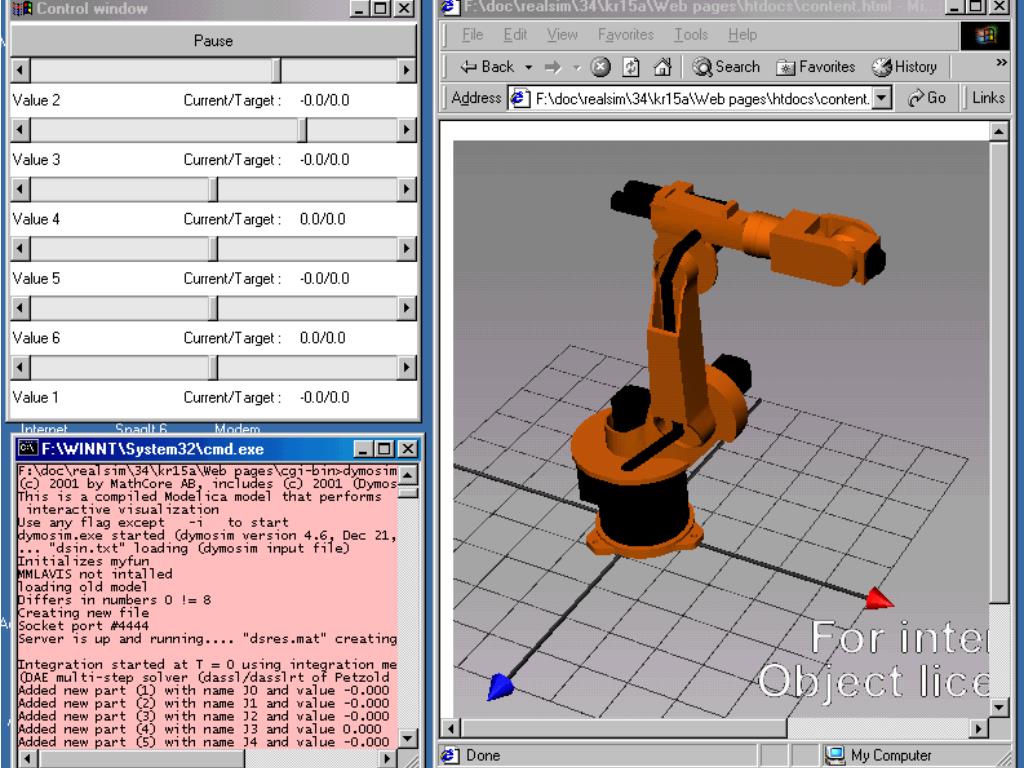Click the browser vertical scrollbar down arrow
The width and height of the screenshot is (1024, 768).
point(999,707)
